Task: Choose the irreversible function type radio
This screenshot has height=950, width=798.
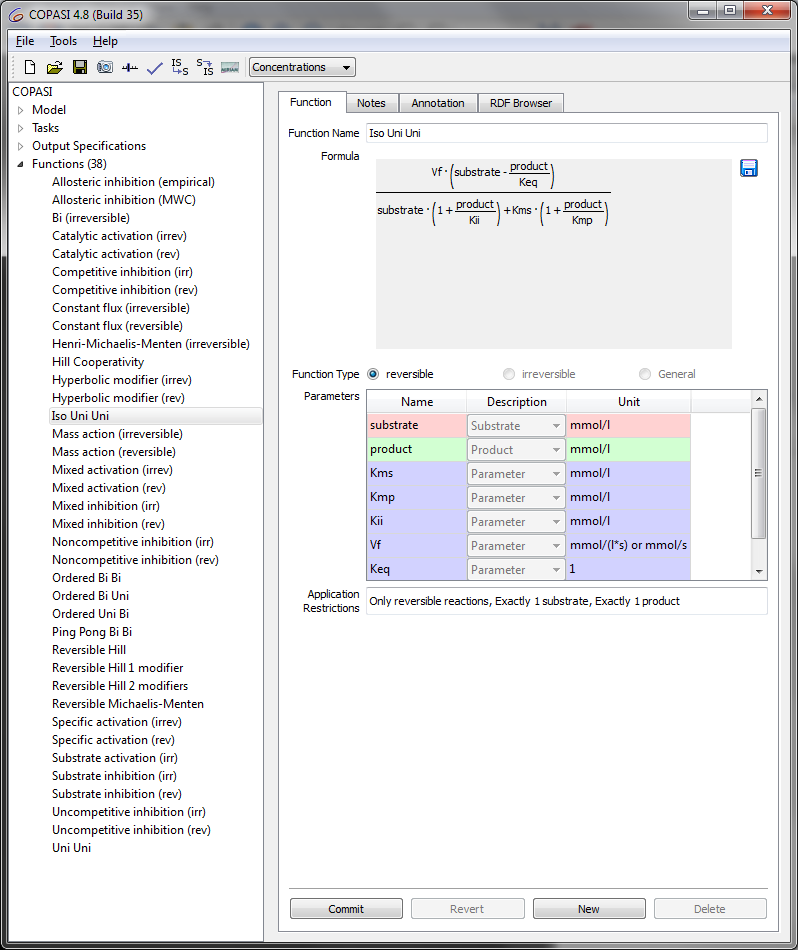Action: pos(510,374)
